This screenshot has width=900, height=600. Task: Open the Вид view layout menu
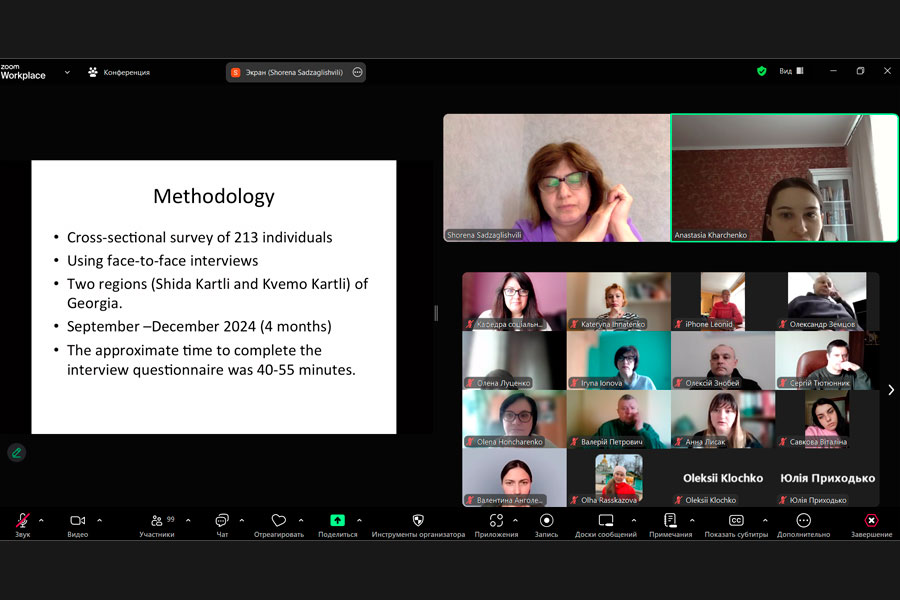[792, 71]
